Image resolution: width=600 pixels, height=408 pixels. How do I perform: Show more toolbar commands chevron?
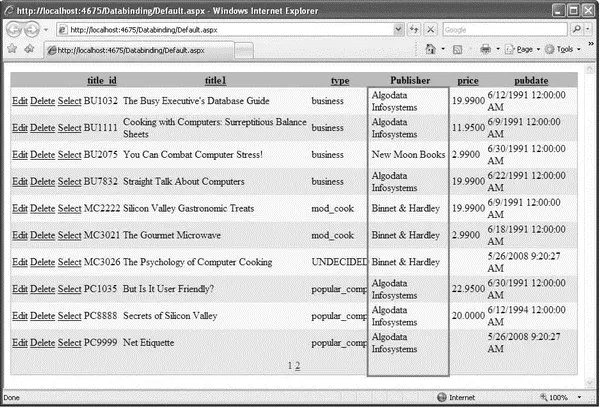591,44
